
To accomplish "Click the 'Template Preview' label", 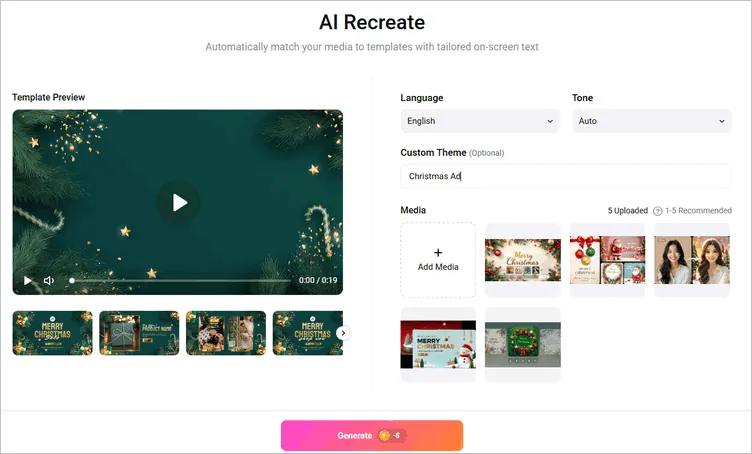I will click(x=48, y=97).
